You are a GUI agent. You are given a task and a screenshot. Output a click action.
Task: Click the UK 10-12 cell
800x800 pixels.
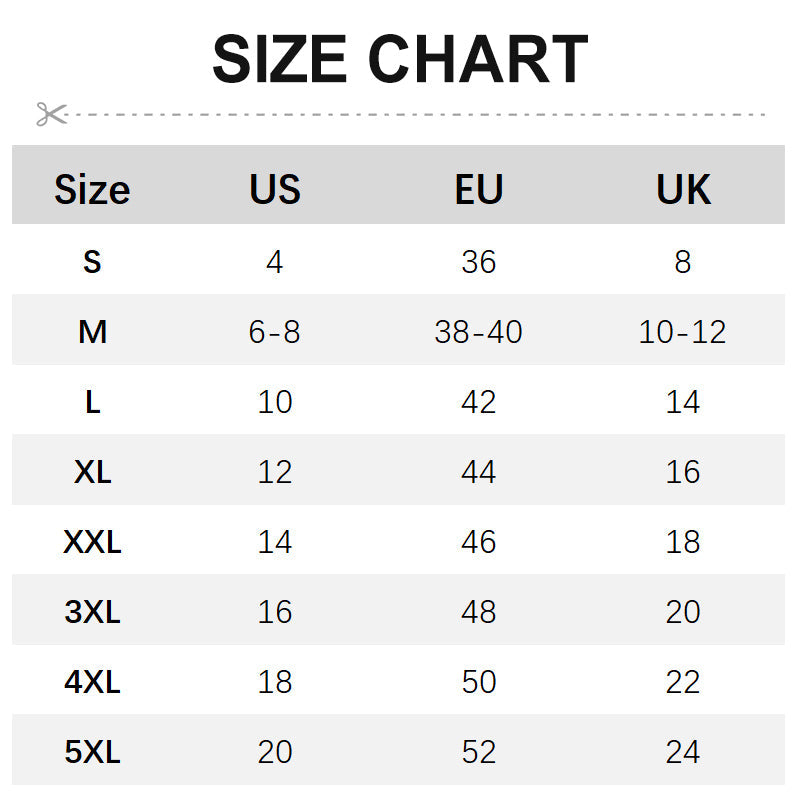point(683,332)
